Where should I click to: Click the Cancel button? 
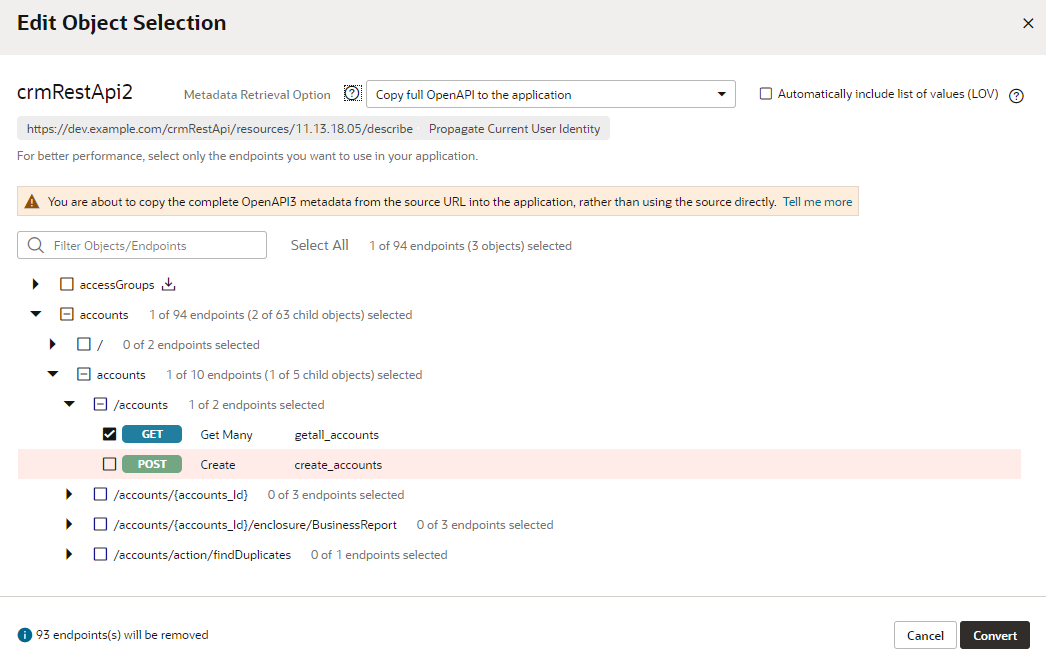925,635
